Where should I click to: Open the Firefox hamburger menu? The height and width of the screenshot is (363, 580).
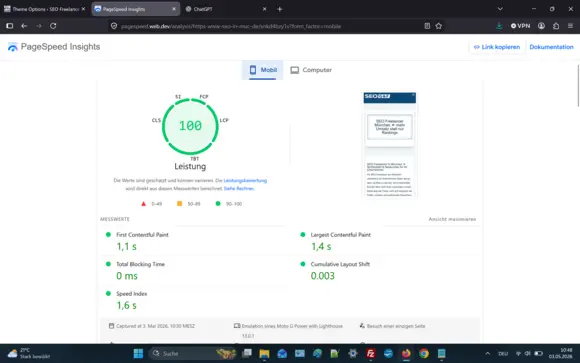coord(570,26)
